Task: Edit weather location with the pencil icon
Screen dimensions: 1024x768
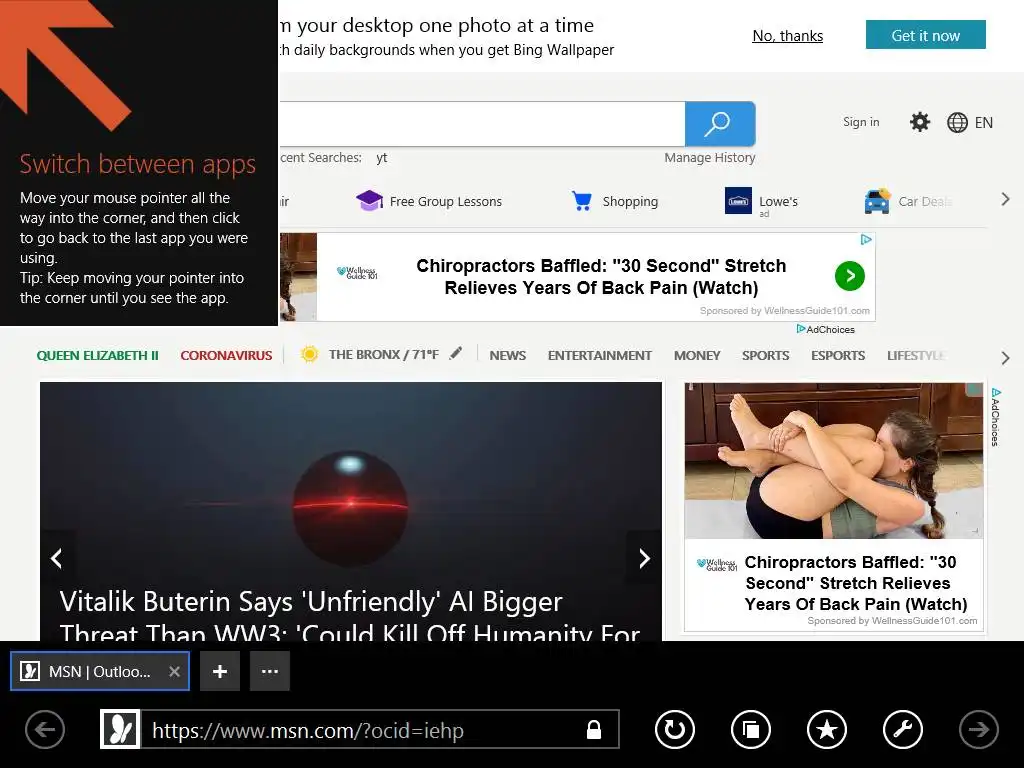Action: pyautogui.click(x=456, y=353)
